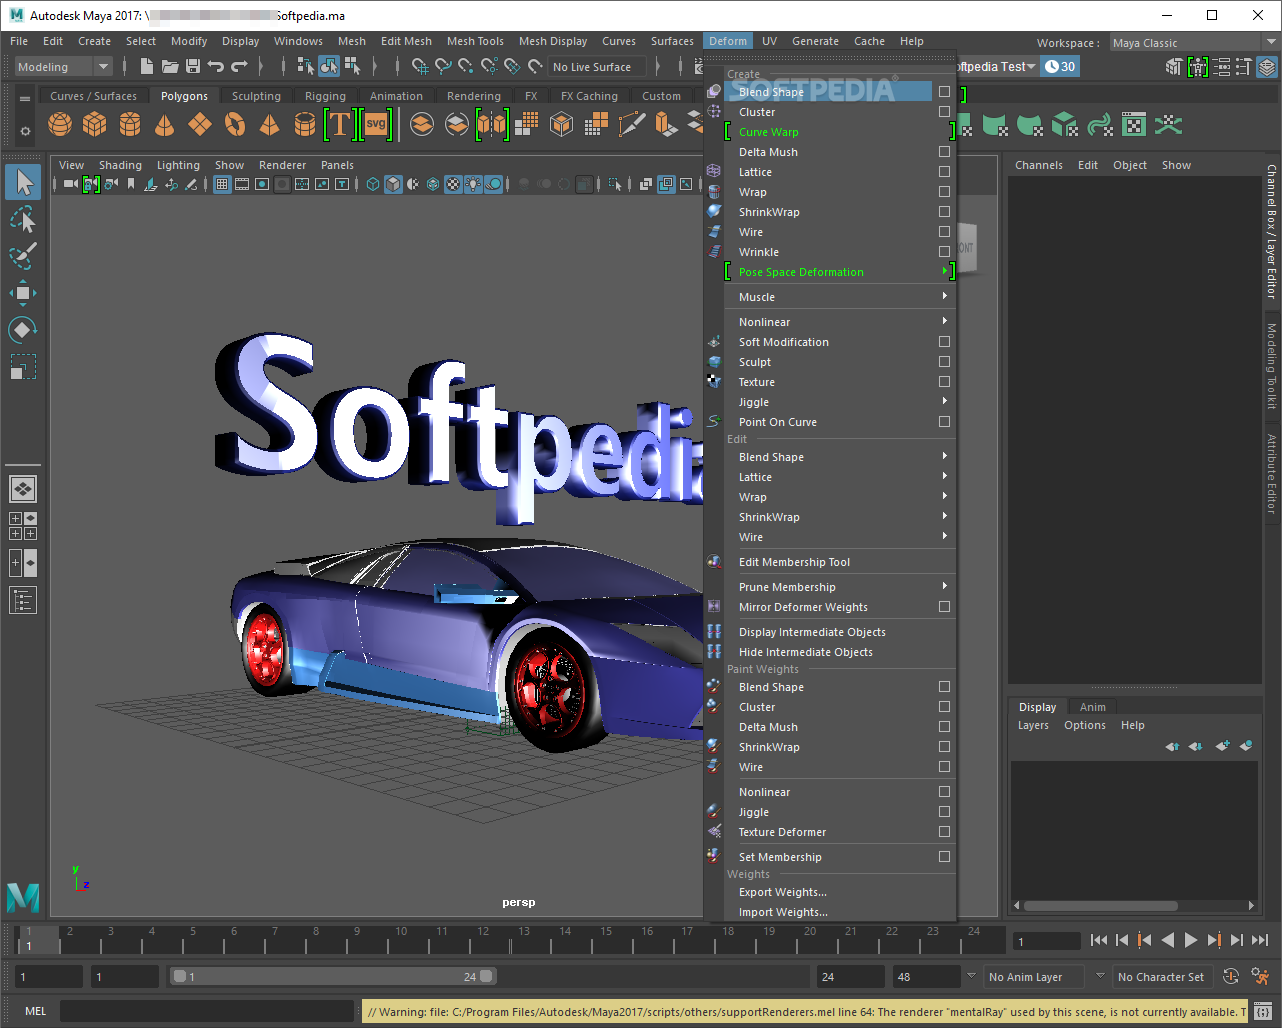Activate the Select tool arrow in the toolbox
The image size is (1282, 1028).
(x=24, y=182)
